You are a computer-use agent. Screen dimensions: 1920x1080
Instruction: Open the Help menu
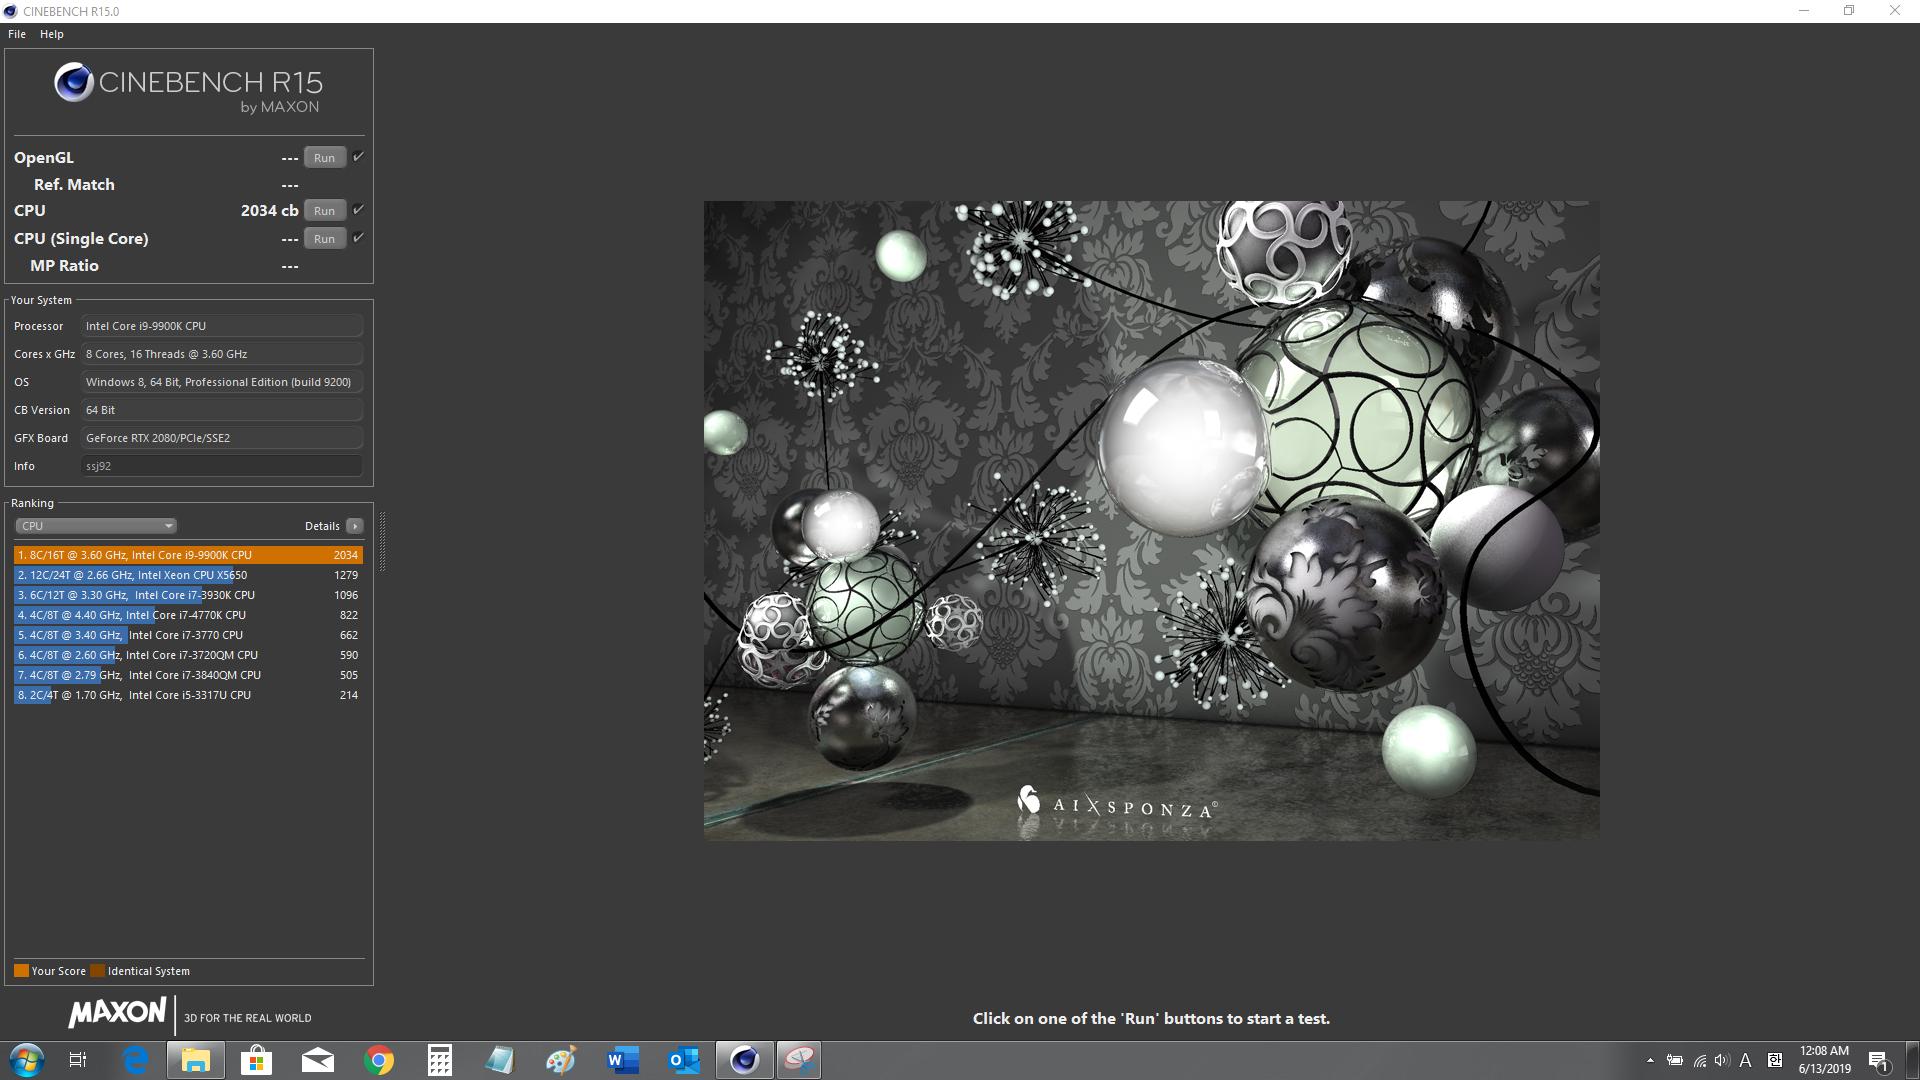click(52, 34)
